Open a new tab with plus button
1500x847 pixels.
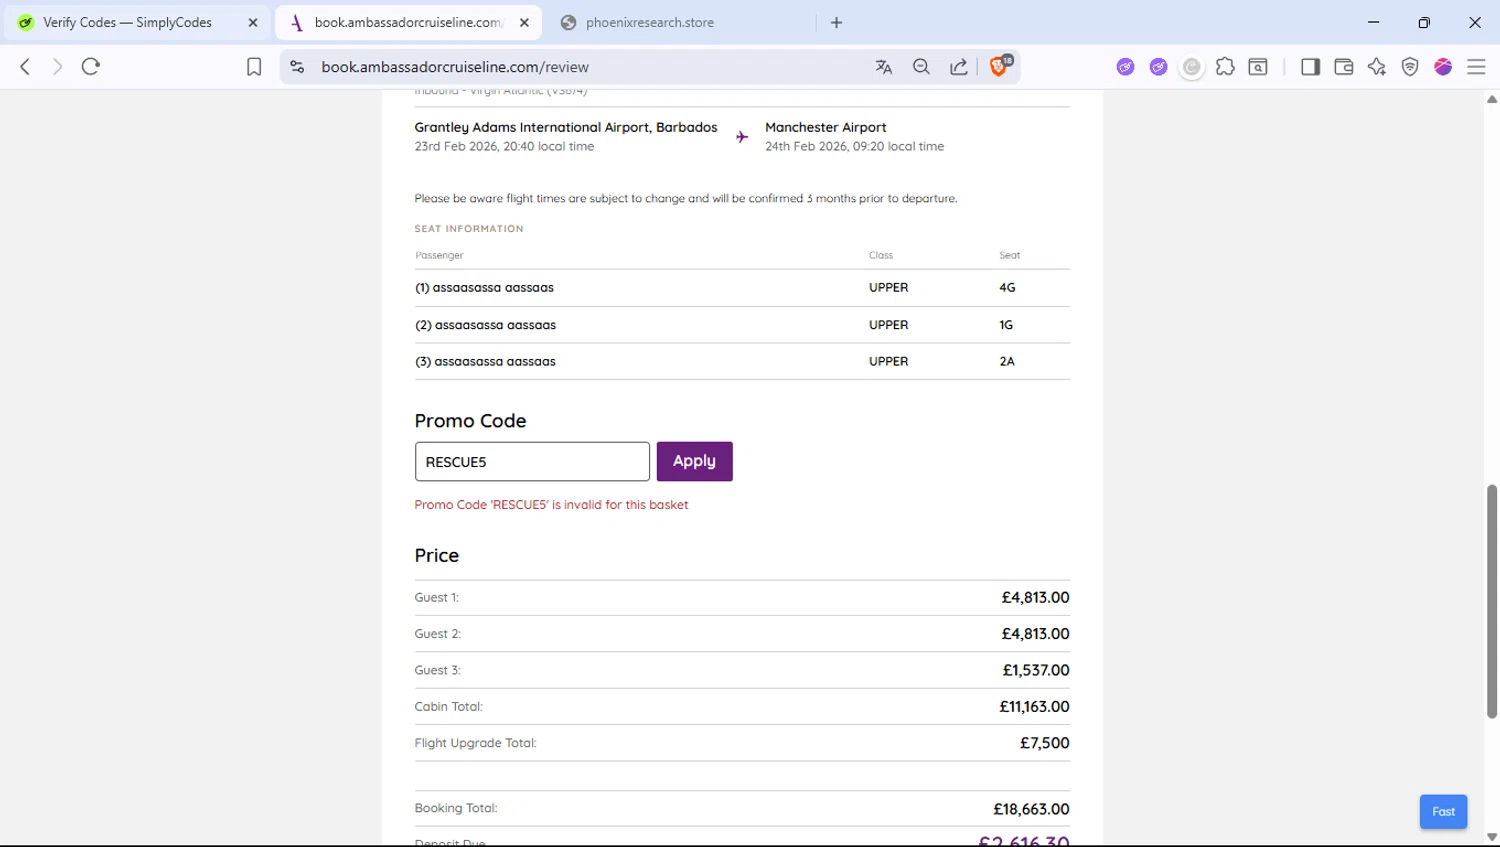pos(837,22)
